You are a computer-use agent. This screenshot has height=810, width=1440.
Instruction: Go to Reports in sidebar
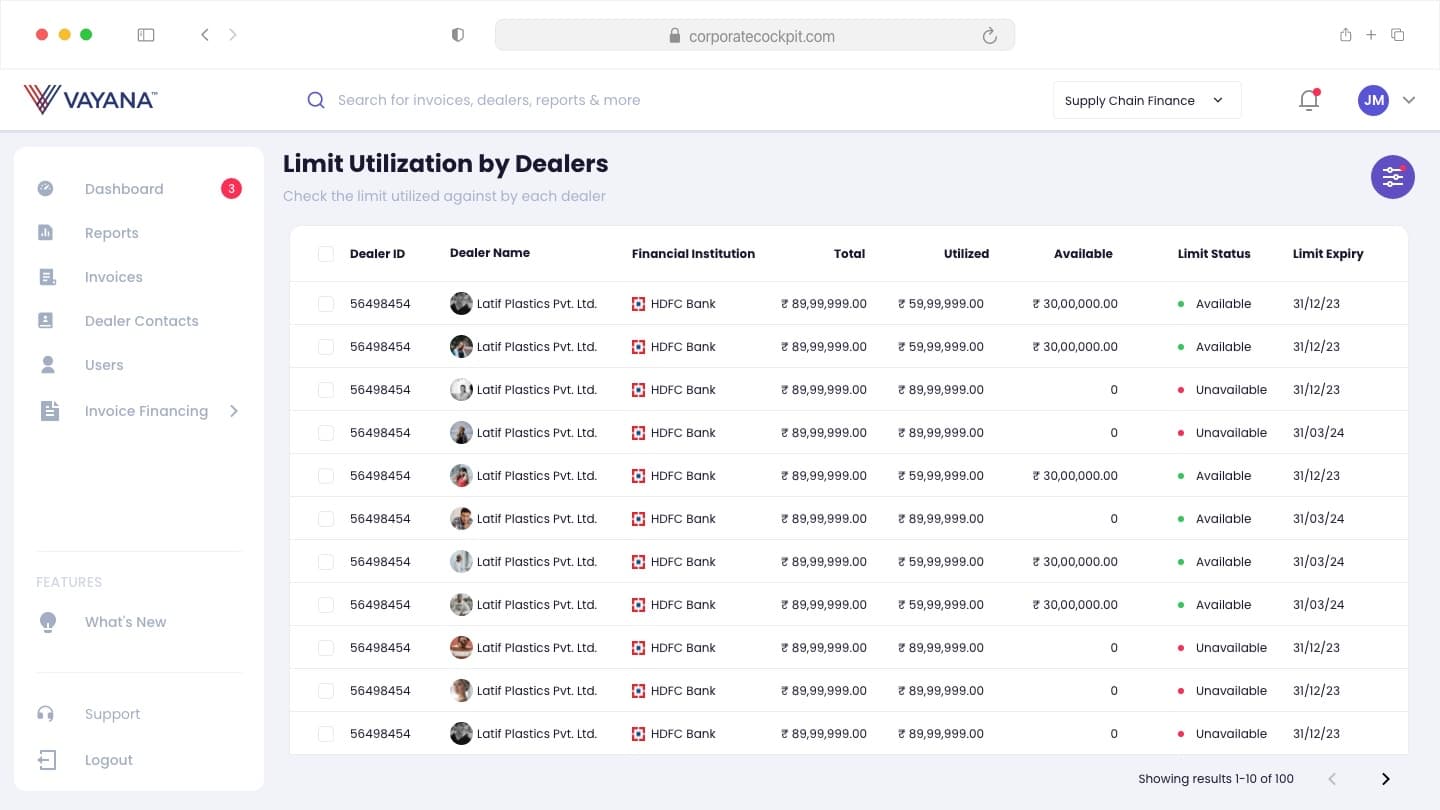[112, 233]
